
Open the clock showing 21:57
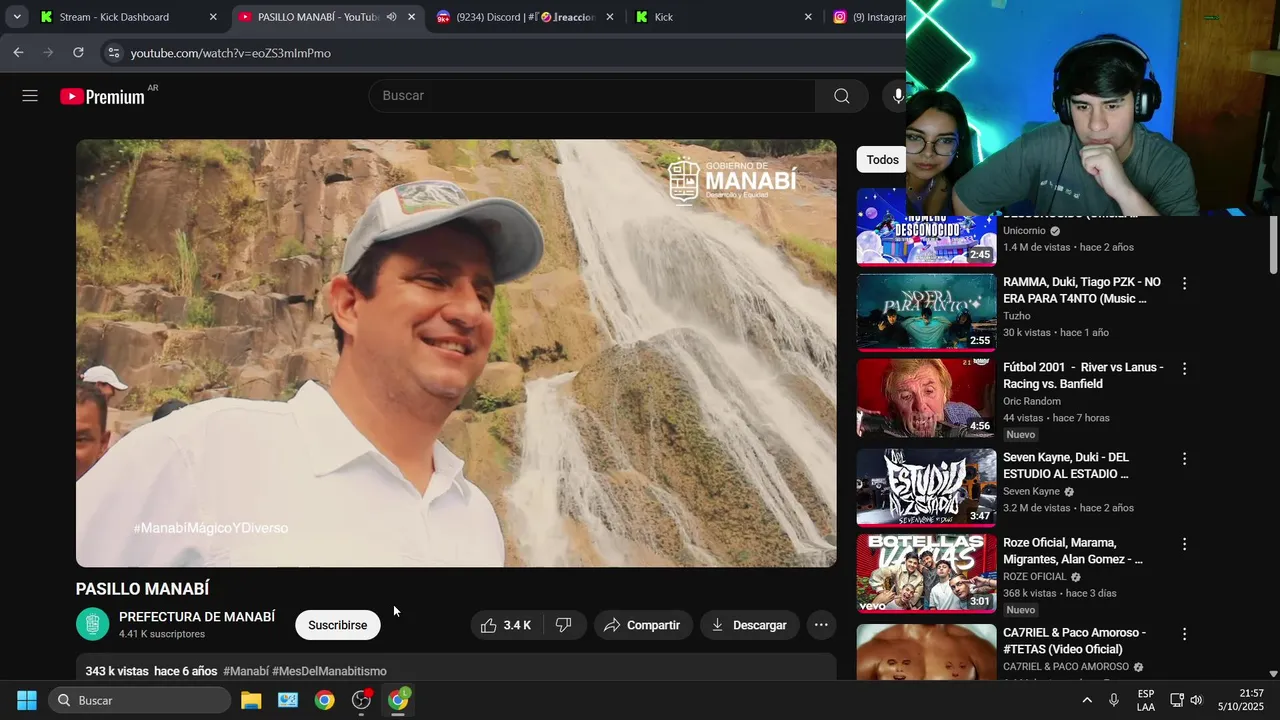click(x=1241, y=700)
